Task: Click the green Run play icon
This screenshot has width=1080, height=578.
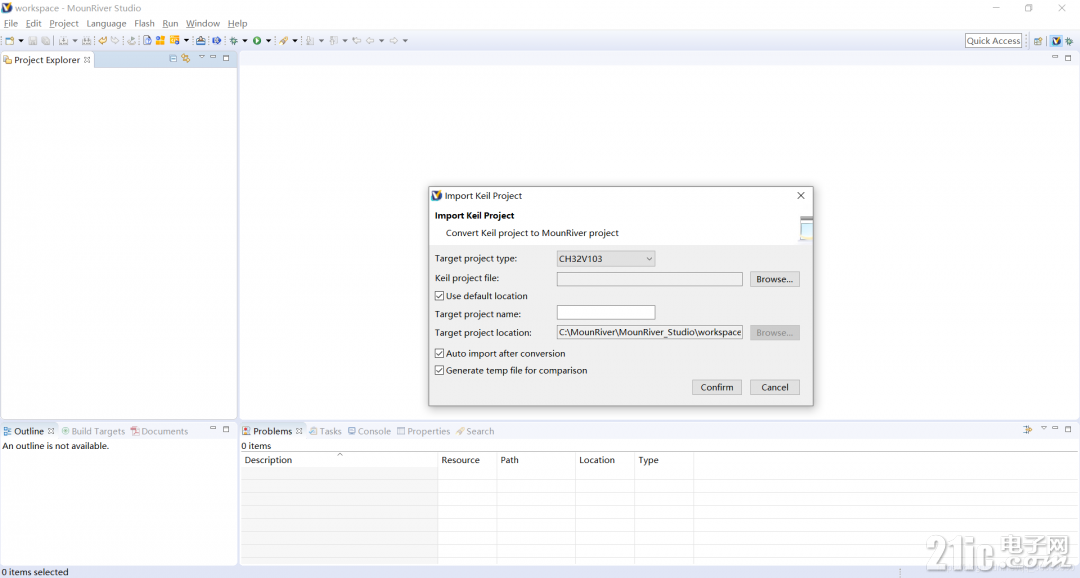Action: tap(257, 41)
